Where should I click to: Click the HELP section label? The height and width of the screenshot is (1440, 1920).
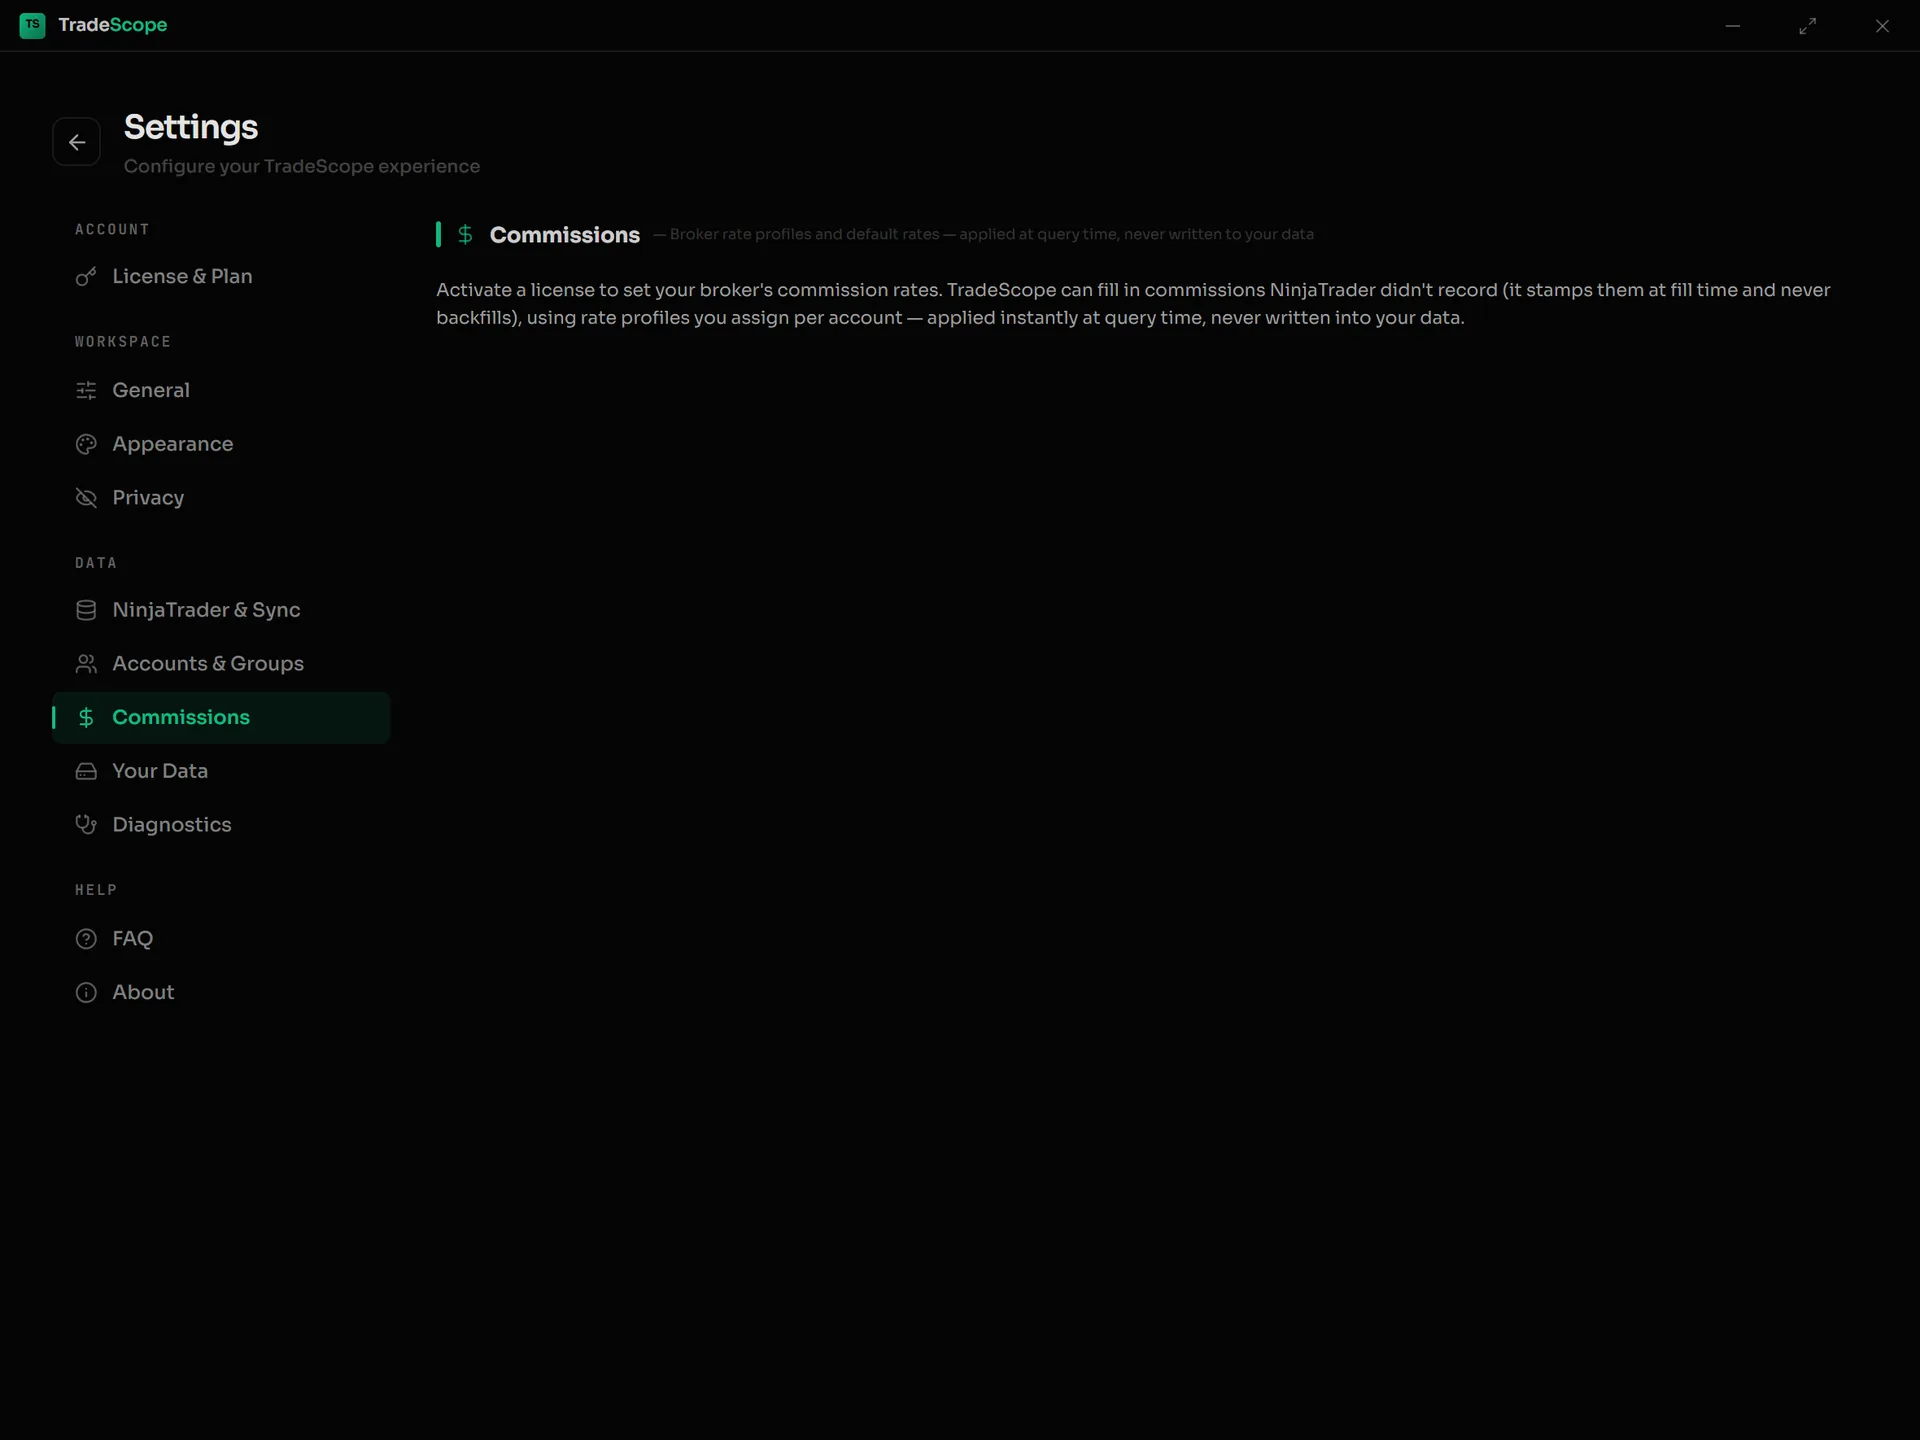tap(96, 890)
